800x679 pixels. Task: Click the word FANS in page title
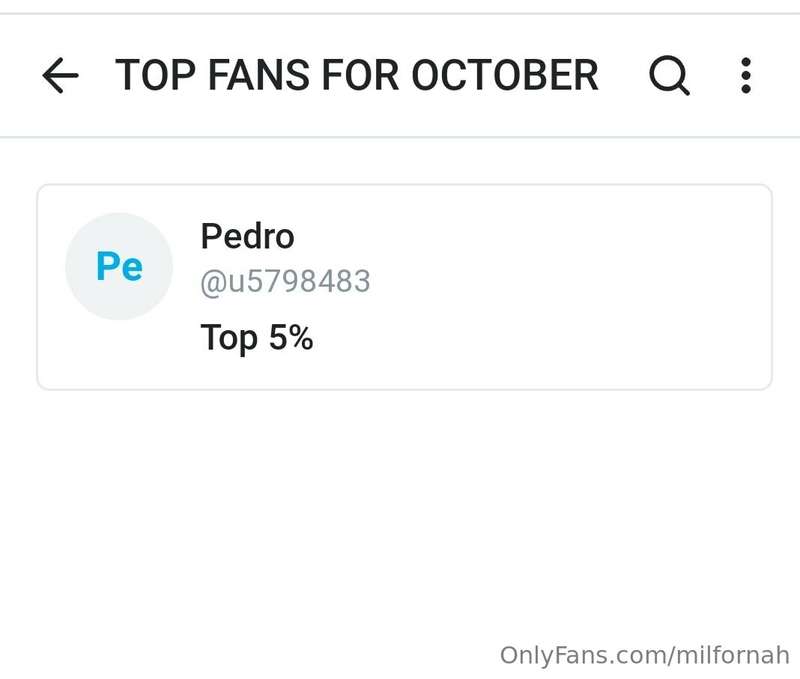[259, 75]
